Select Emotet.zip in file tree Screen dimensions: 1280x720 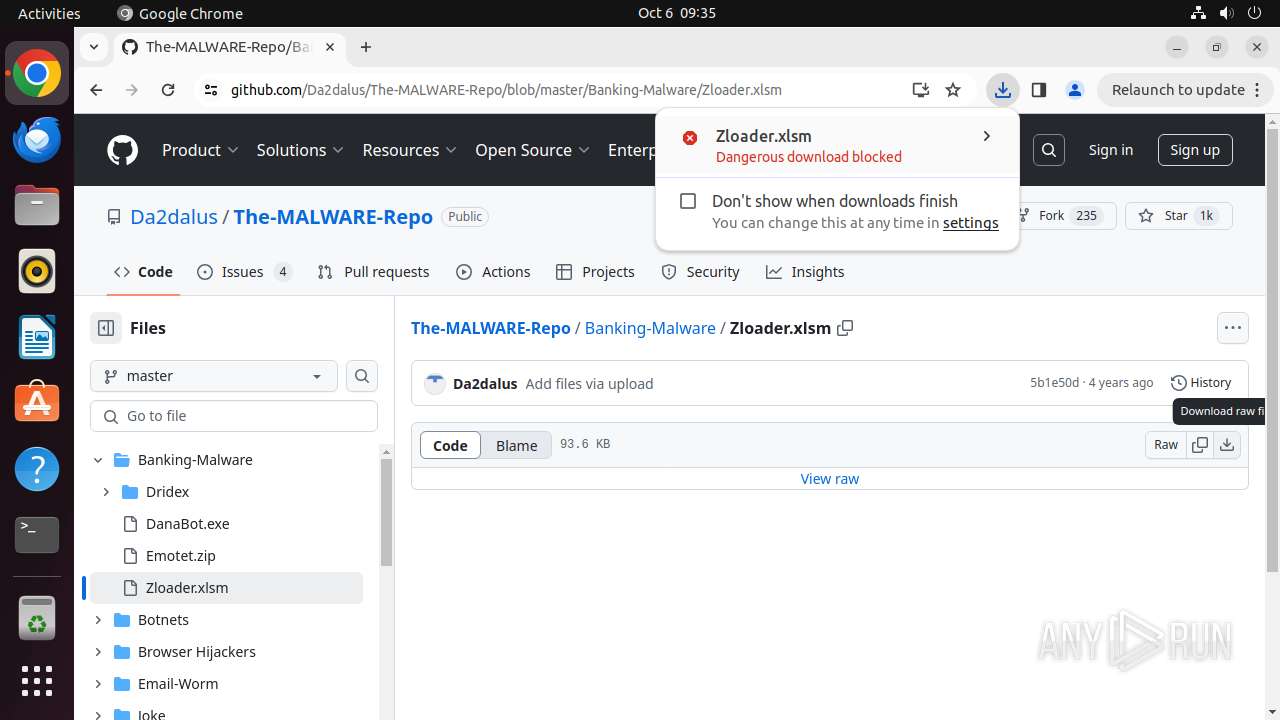tap(180, 556)
